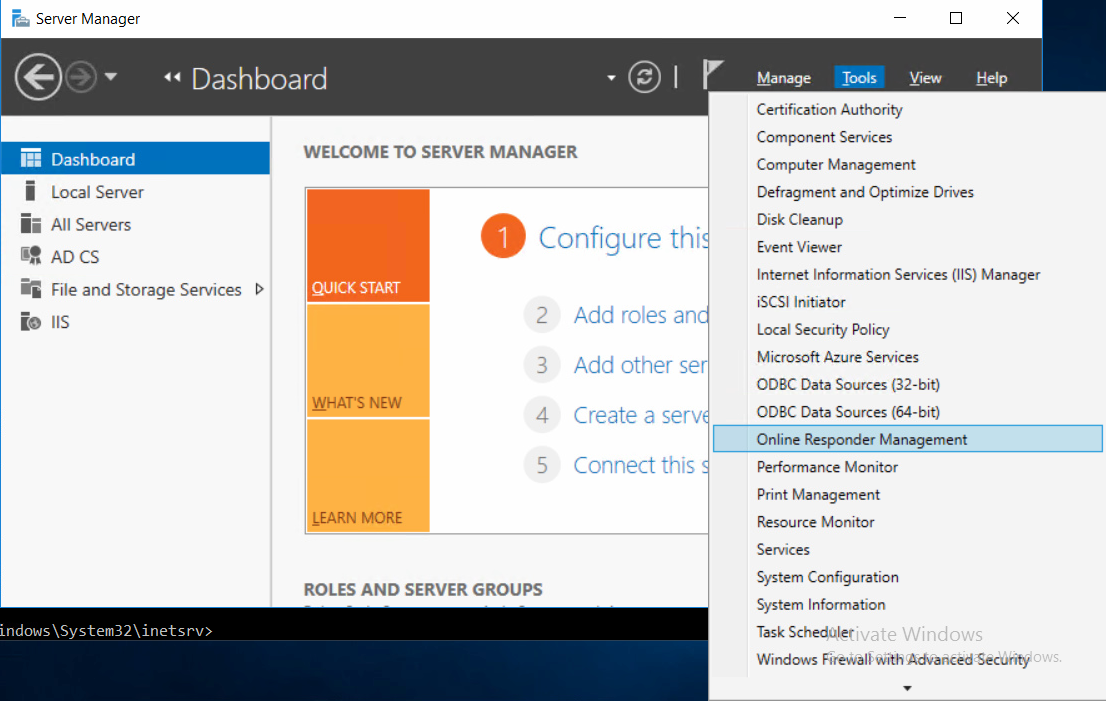Click the Configure this local server link
The image size is (1106, 701).
click(623, 238)
